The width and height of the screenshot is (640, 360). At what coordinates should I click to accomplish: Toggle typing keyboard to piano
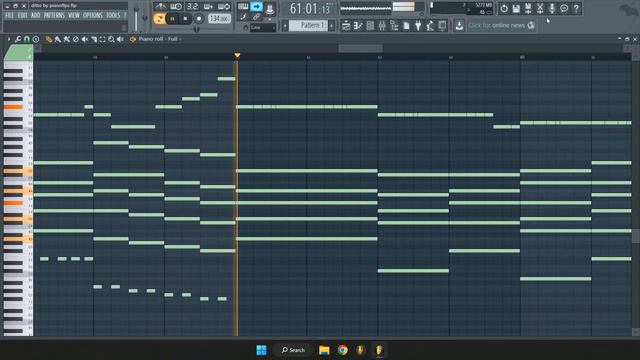coord(243,7)
